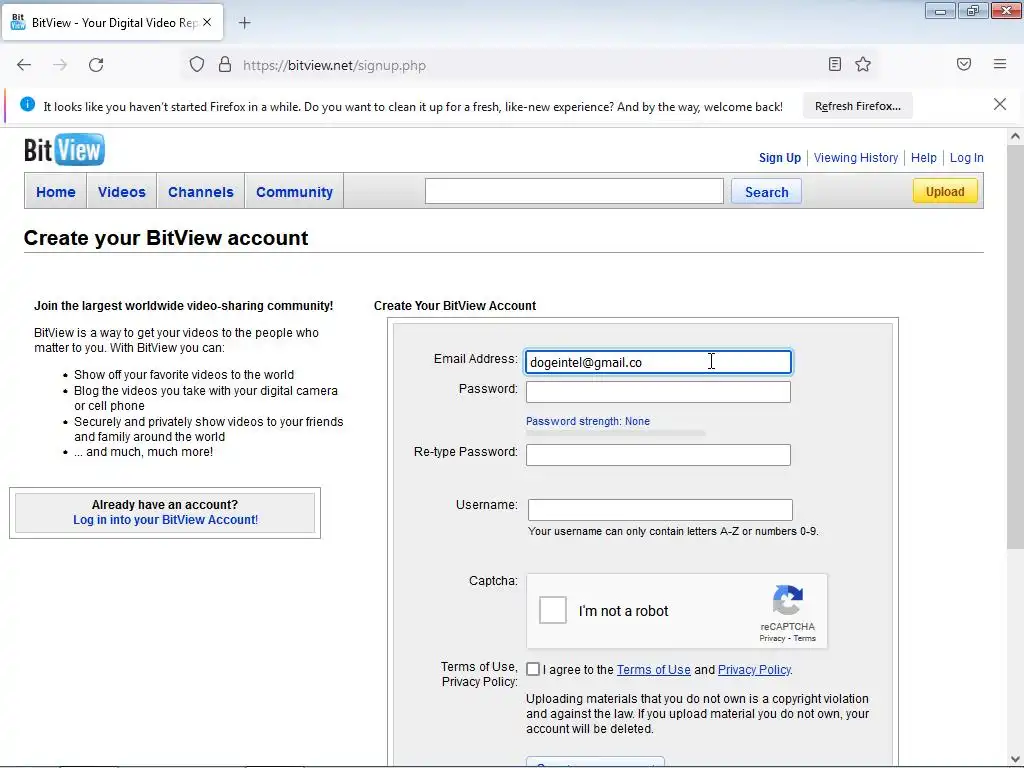Open the Sign Up link

(x=780, y=157)
